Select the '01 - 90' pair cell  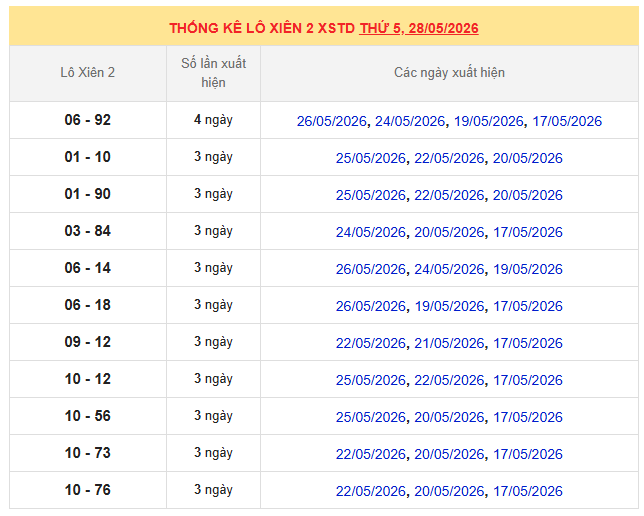click(x=87, y=194)
